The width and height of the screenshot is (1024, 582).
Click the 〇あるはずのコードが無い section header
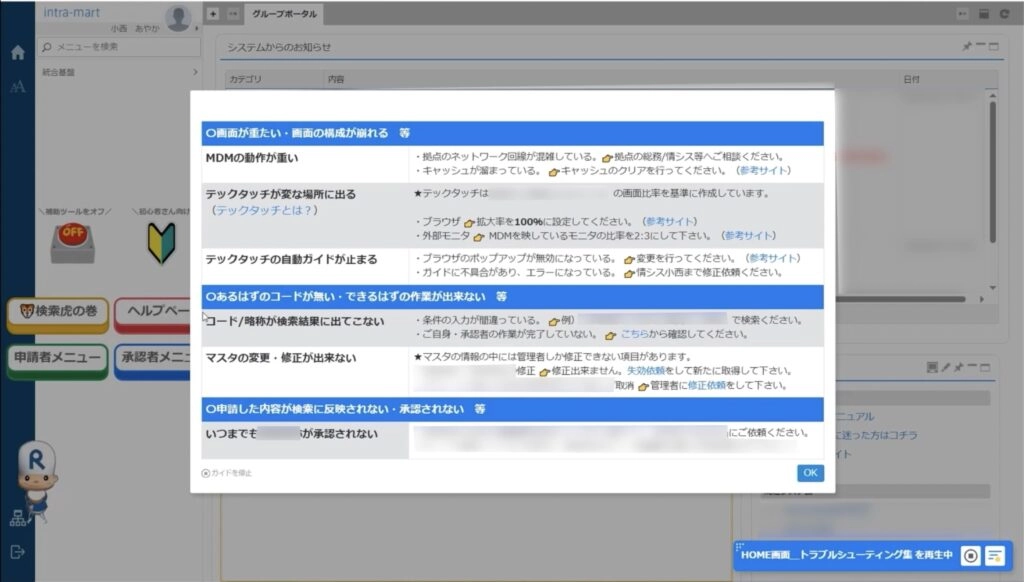click(x=512, y=297)
